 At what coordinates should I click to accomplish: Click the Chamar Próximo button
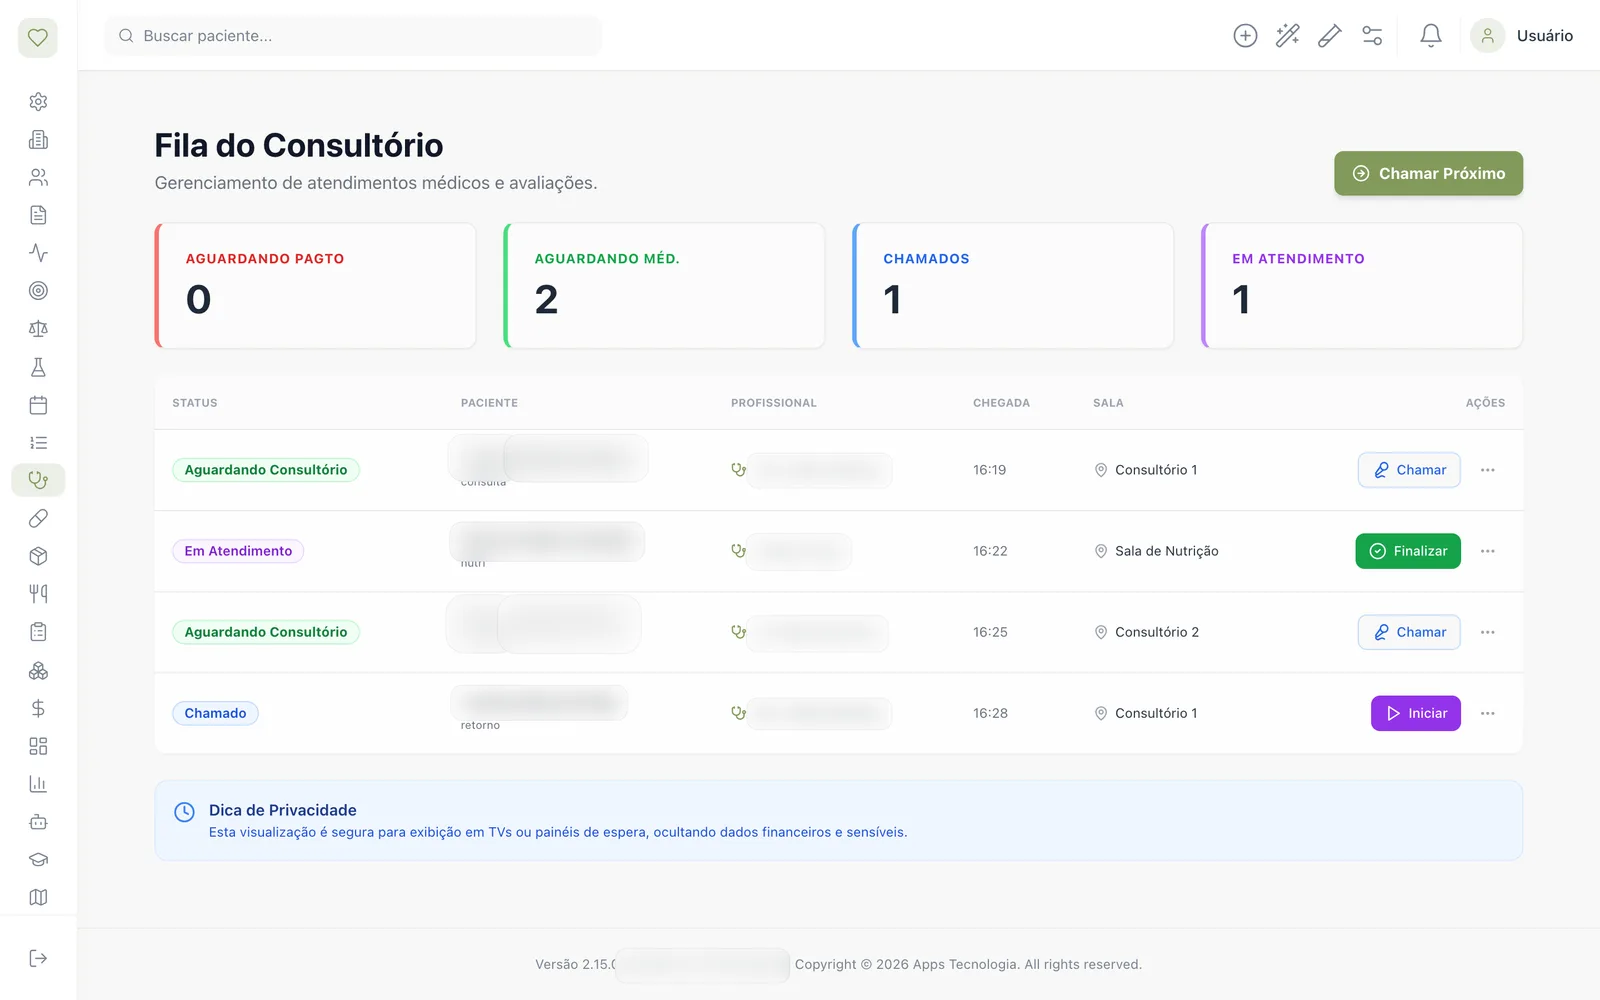1428,173
